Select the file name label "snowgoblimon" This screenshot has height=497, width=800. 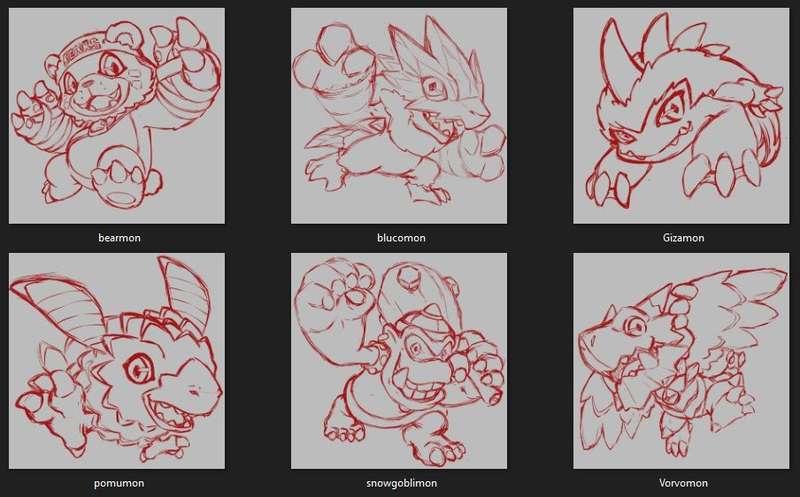click(x=402, y=483)
